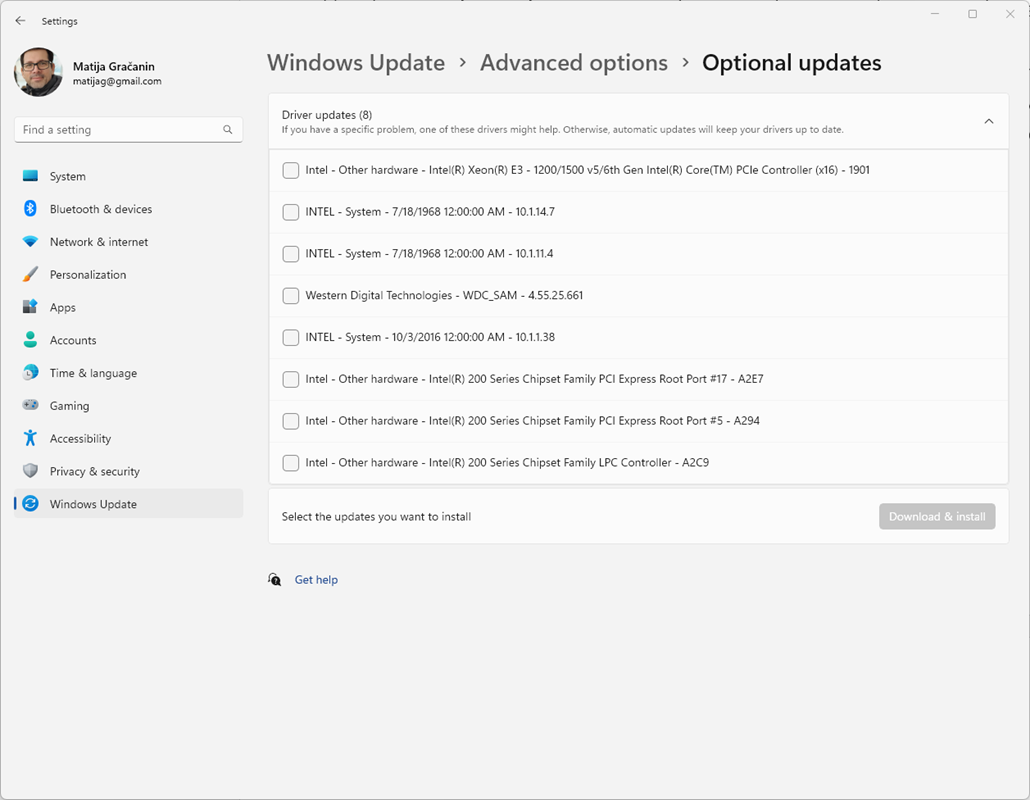Click the Apps icon in sidebar
Screen dimensions: 1030x800
click(x=30, y=307)
